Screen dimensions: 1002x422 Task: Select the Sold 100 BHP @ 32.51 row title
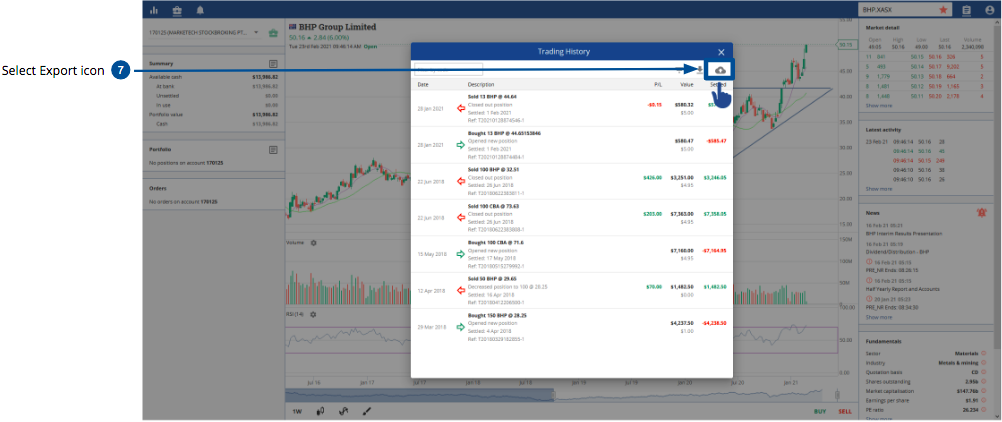[x=493, y=169]
